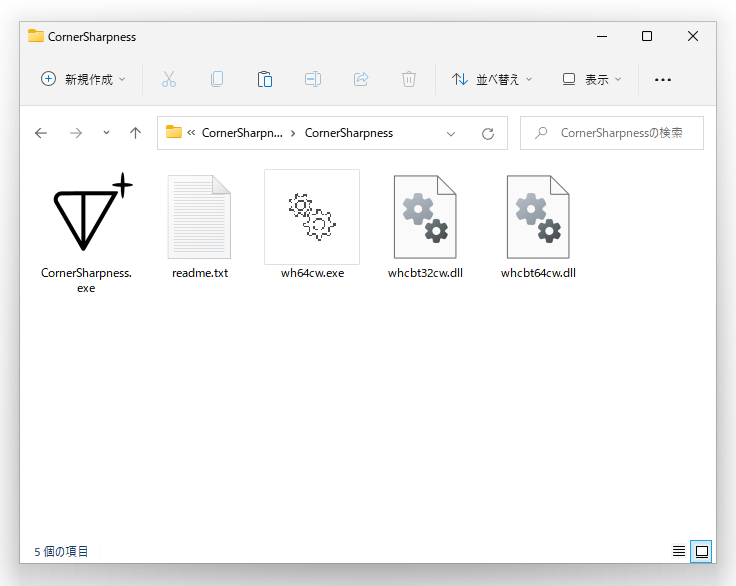Click the whcbt32cw.dll file name
The height and width of the screenshot is (586, 736).
pyautogui.click(x=425, y=273)
